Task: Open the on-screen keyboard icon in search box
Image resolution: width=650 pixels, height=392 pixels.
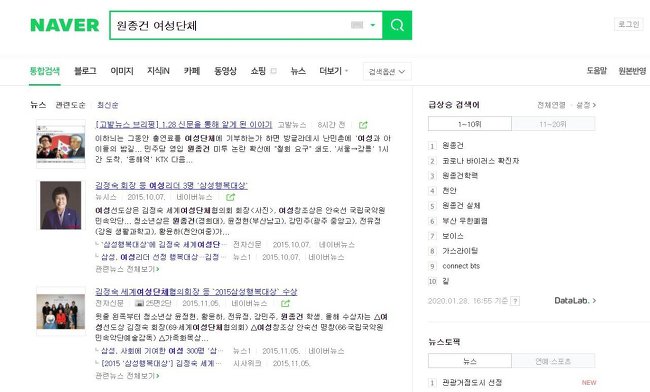Action: [x=357, y=25]
